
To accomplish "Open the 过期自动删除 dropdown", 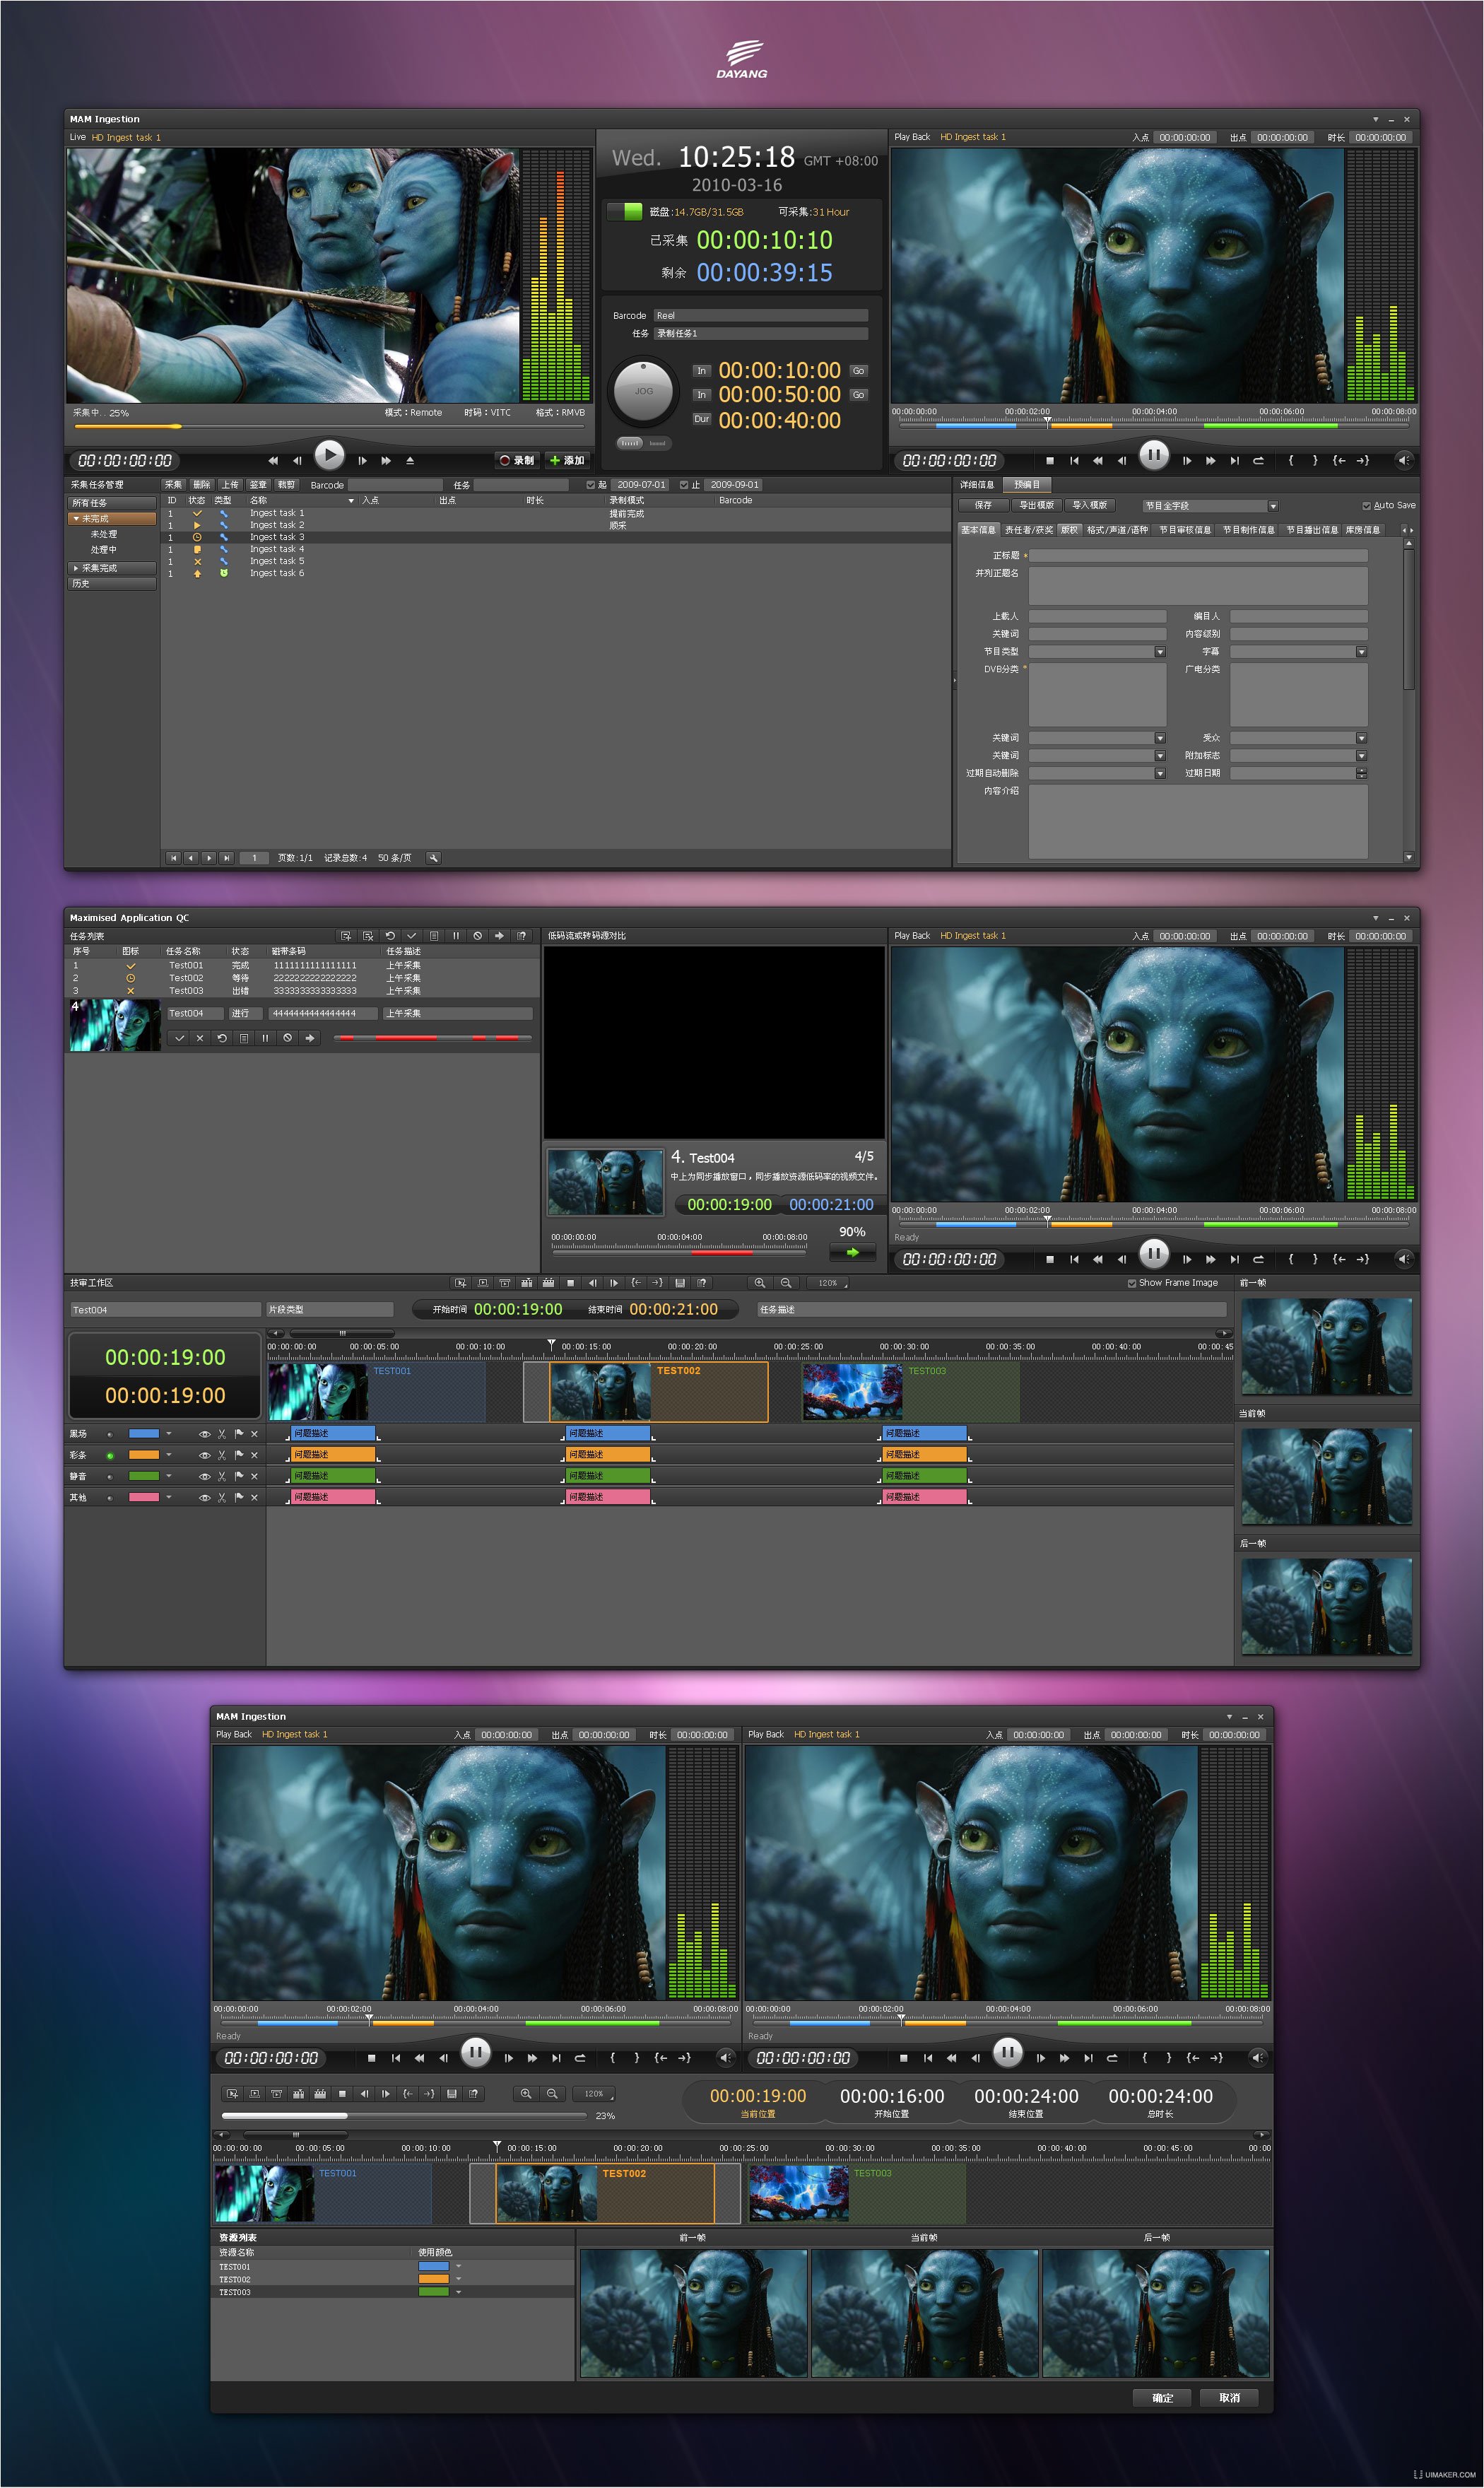I will coord(1160,773).
